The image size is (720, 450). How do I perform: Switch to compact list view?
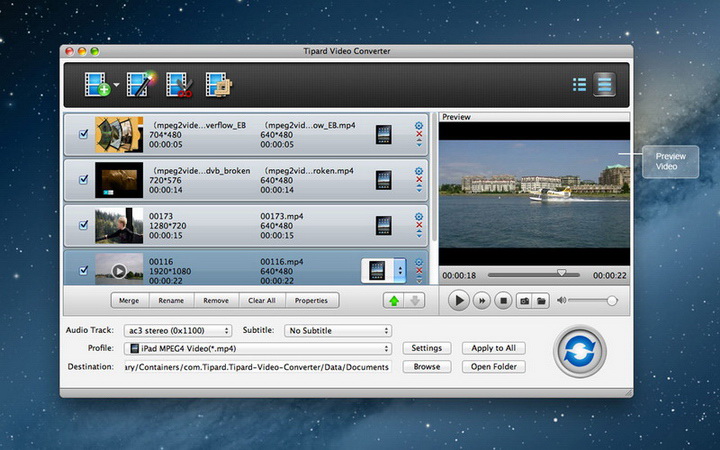click(x=579, y=85)
